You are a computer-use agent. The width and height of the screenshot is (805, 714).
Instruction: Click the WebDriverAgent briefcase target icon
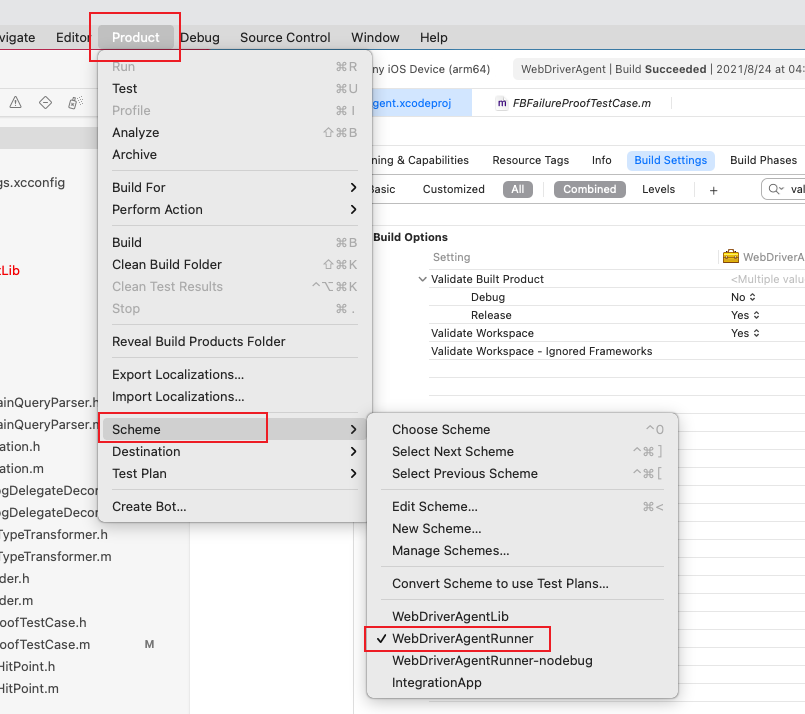[x=731, y=257]
